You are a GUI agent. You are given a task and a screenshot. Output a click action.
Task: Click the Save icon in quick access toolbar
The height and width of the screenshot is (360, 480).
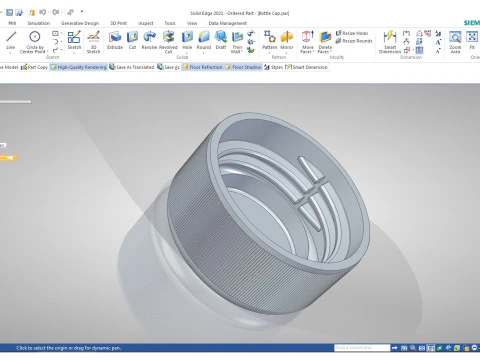(9, 13)
